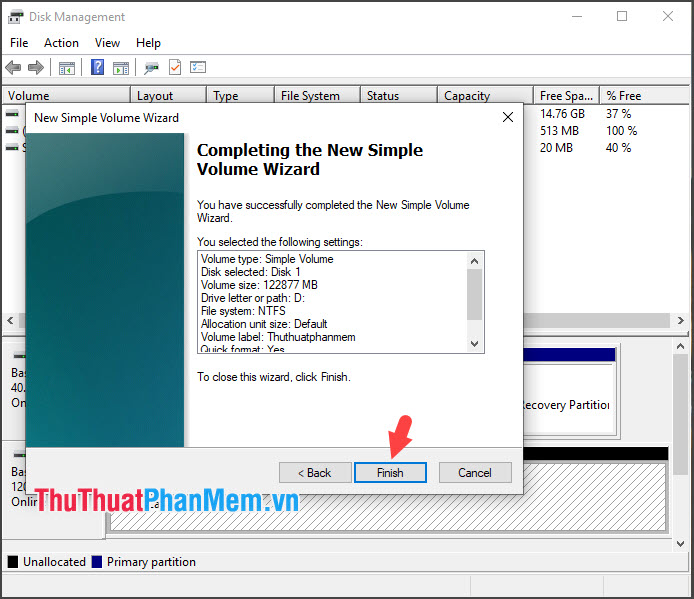Click the Show/Hide Action Pane toolbar icon
694x599 pixels.
[x=121, y=68]
